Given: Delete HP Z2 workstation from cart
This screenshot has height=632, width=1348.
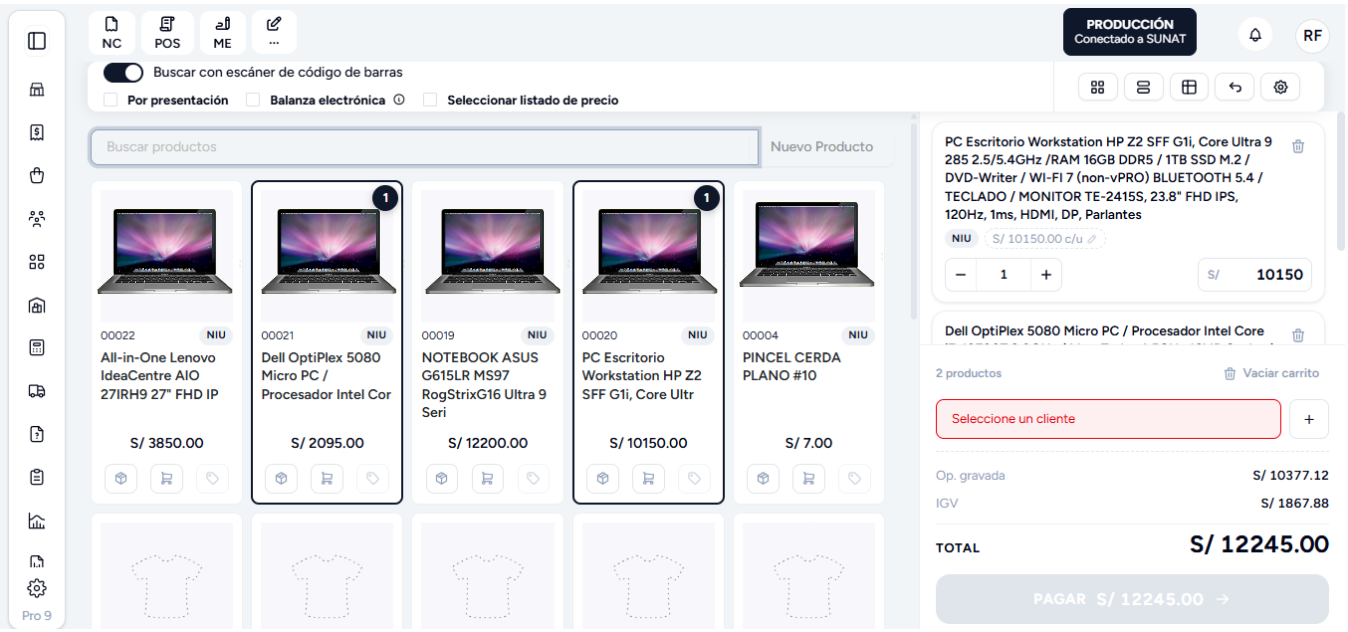Looking at the screenshot, I should [x=1298, y=146].
